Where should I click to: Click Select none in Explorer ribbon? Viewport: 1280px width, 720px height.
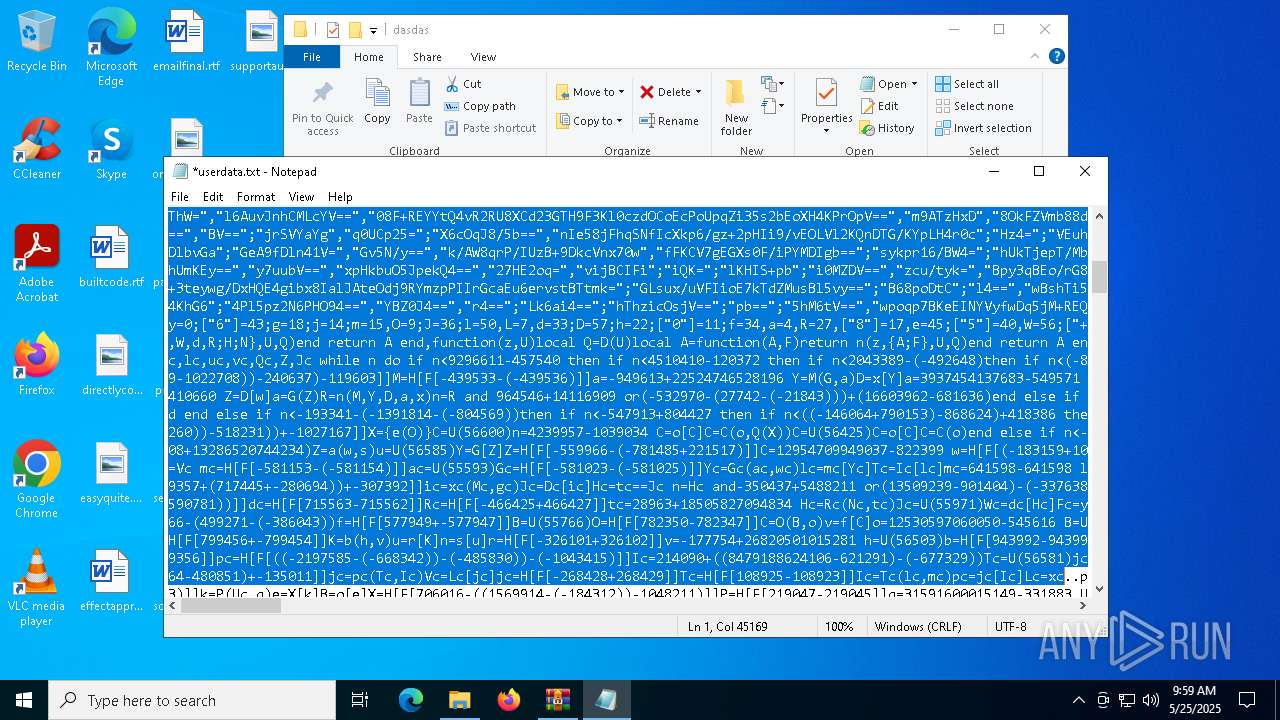coord(974,106)
